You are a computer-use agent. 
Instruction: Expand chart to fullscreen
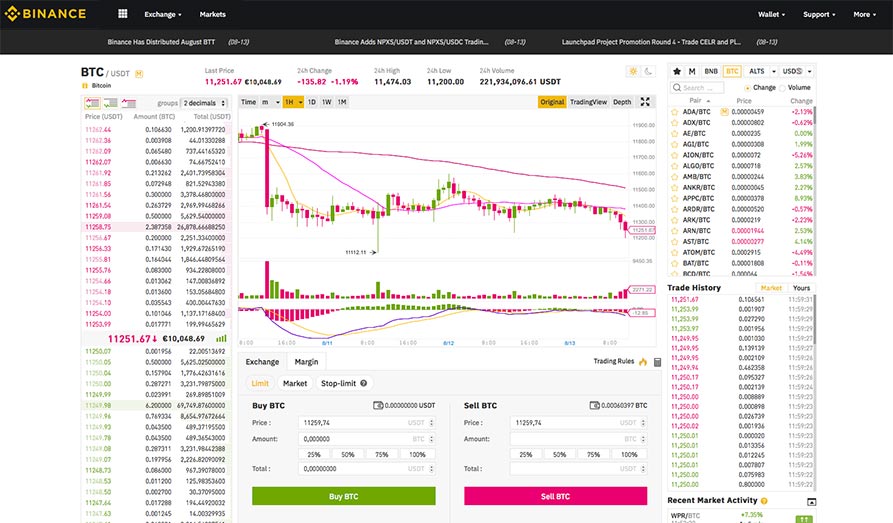[645, 101]
